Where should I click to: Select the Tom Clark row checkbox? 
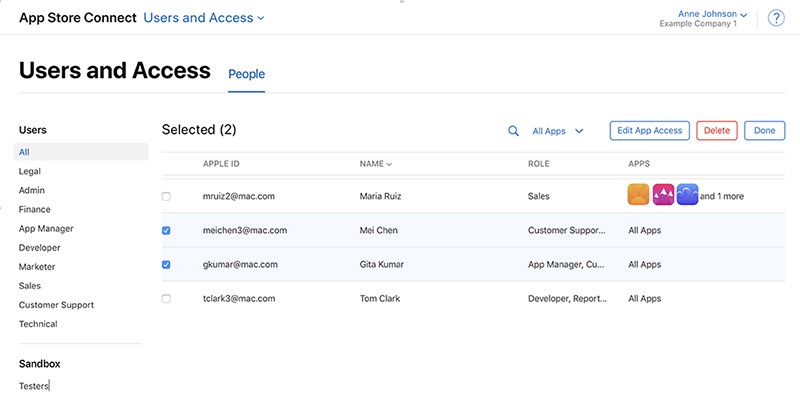(x=166, y=299)
